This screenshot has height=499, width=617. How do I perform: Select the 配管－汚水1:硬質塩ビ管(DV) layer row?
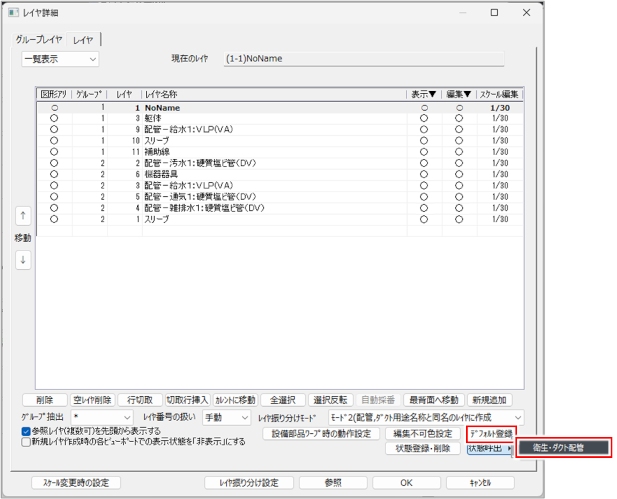coord(204,162)
